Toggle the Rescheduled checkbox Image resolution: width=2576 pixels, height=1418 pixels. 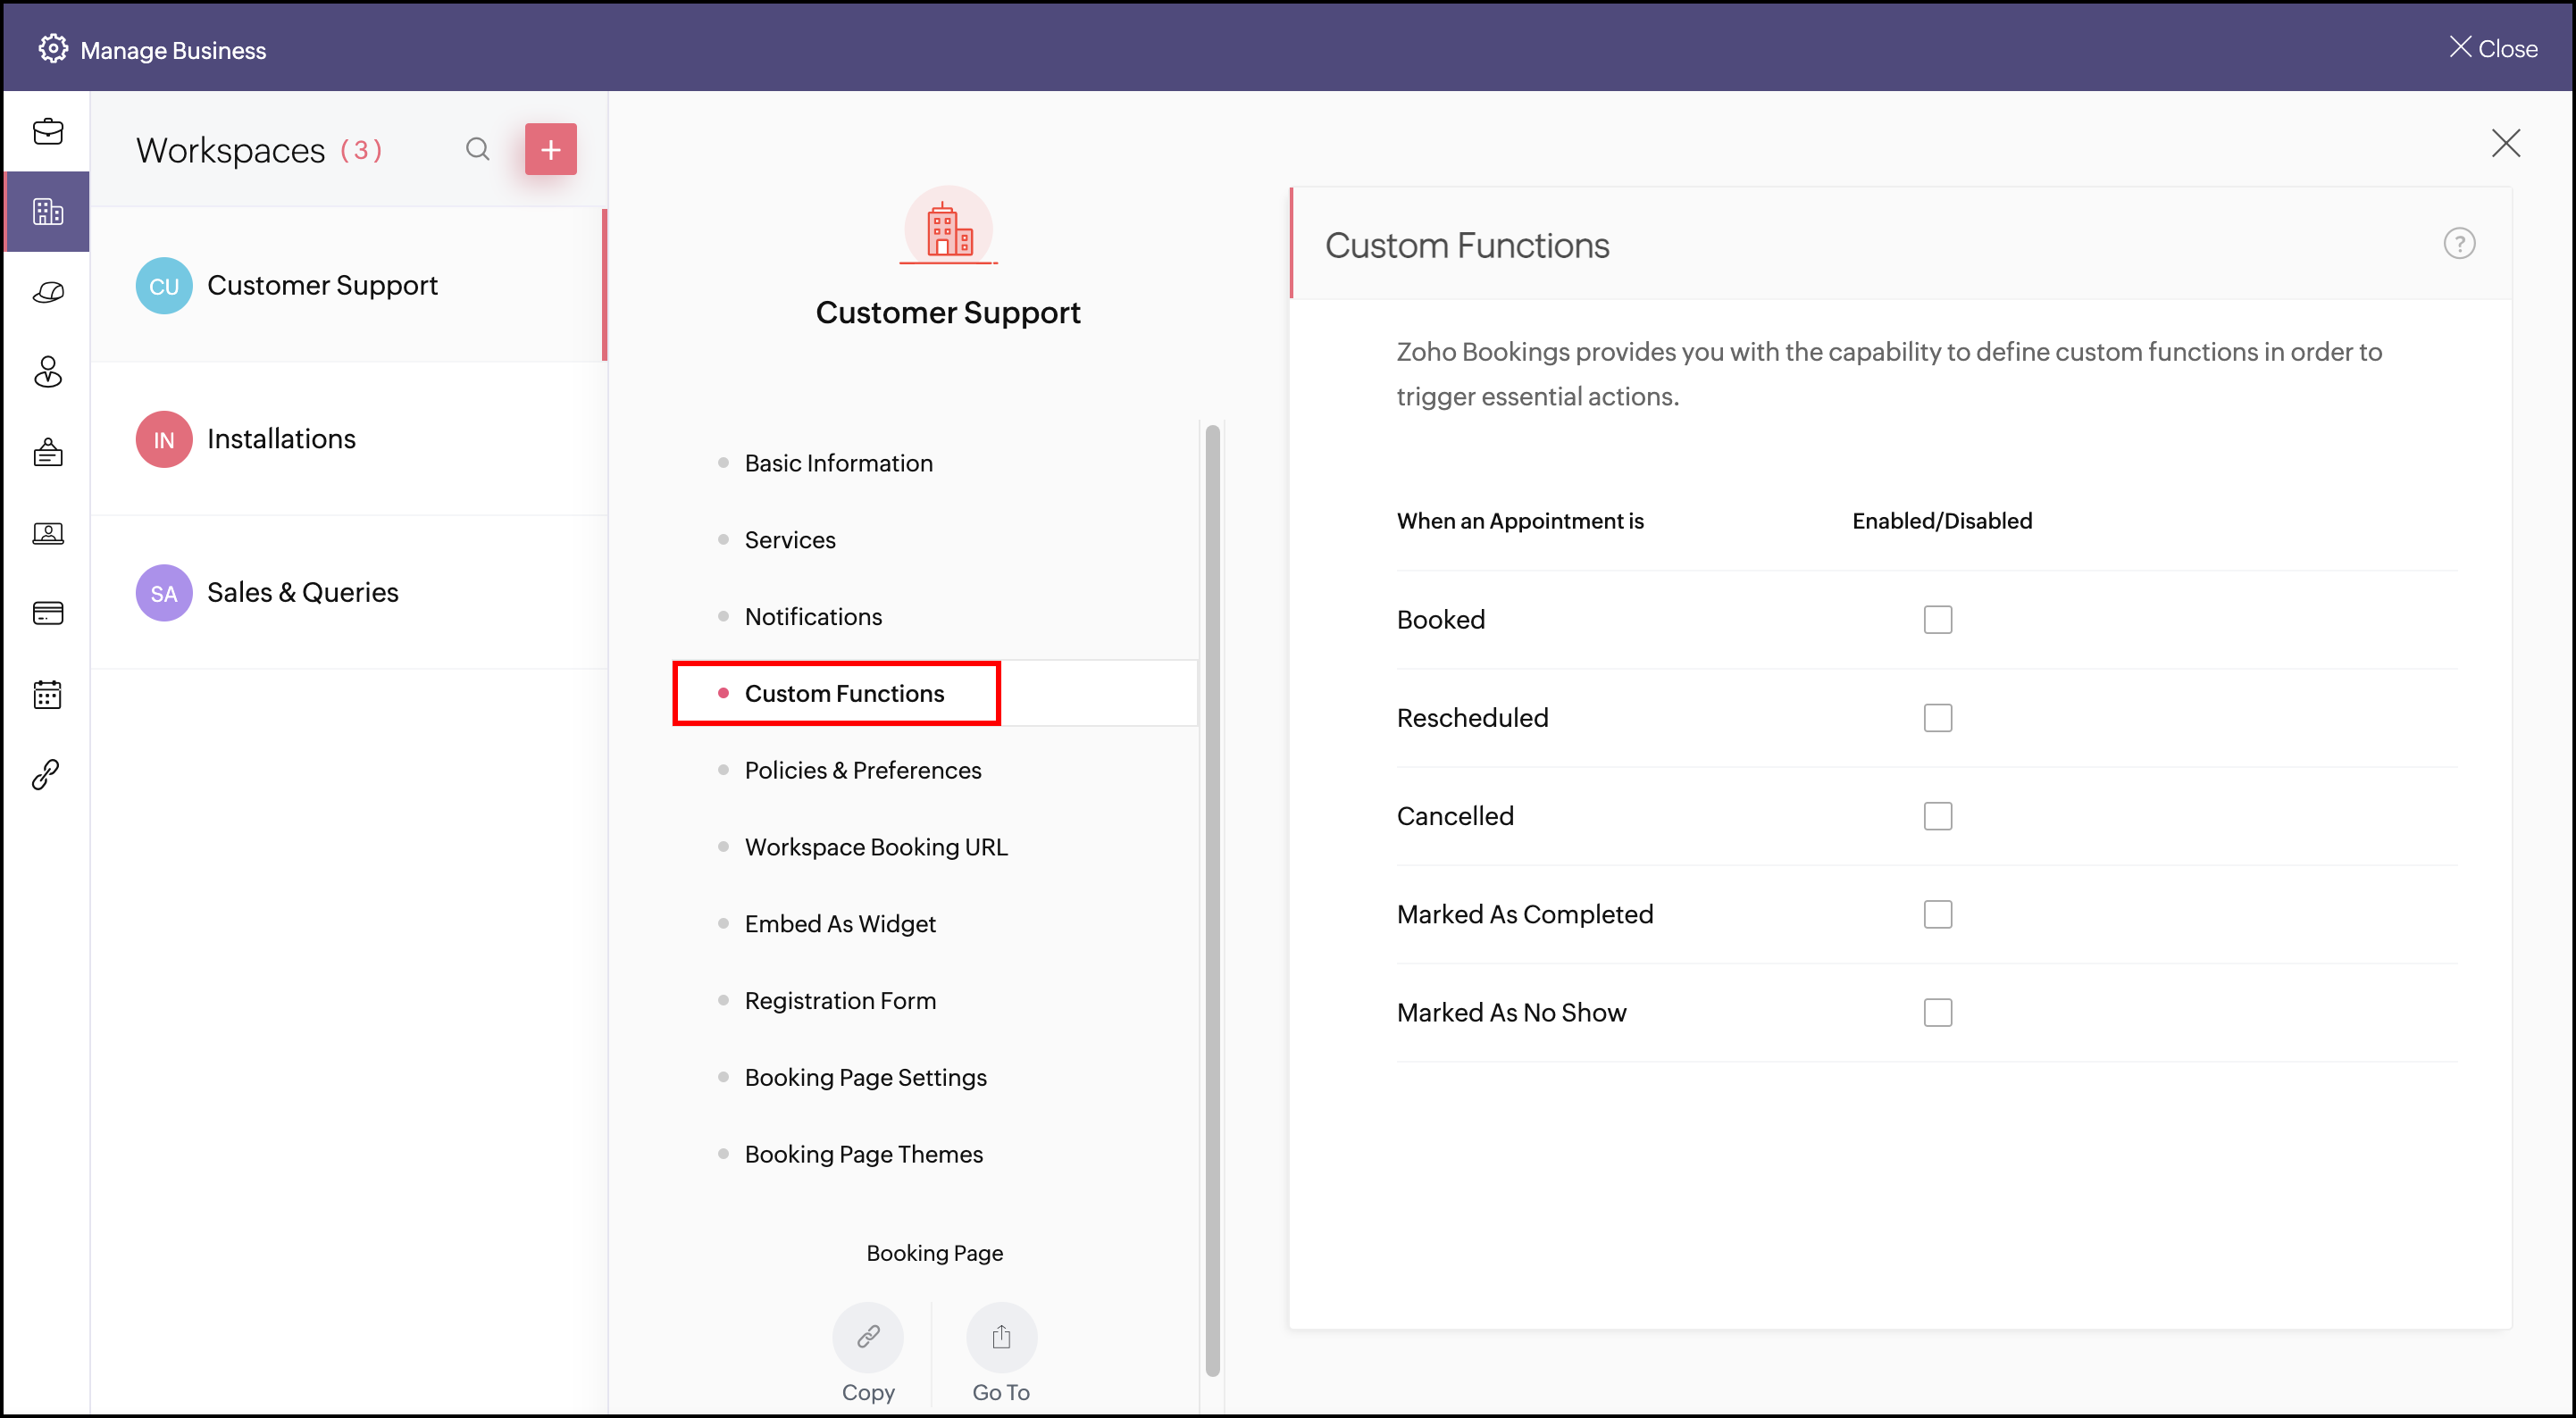click(x=1937, y=718)
